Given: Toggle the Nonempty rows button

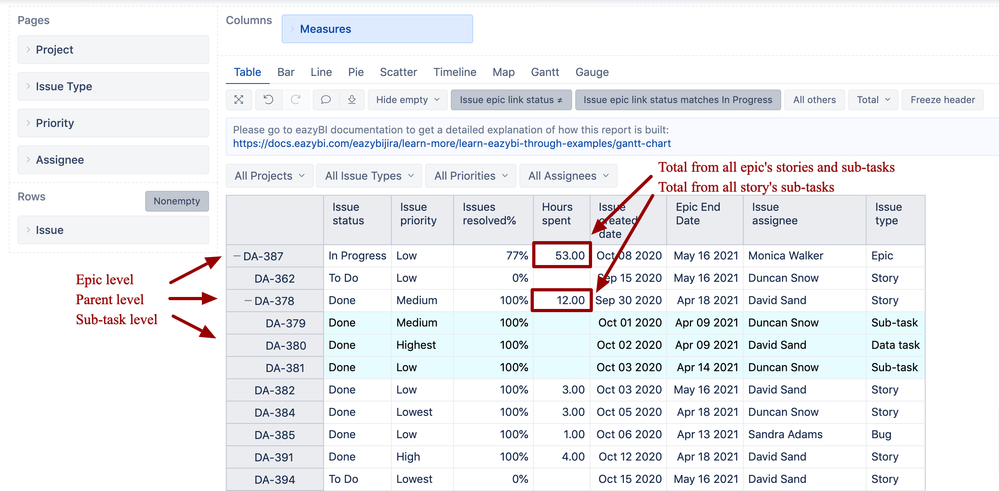Looking at the screenshot, I should 177,201.
